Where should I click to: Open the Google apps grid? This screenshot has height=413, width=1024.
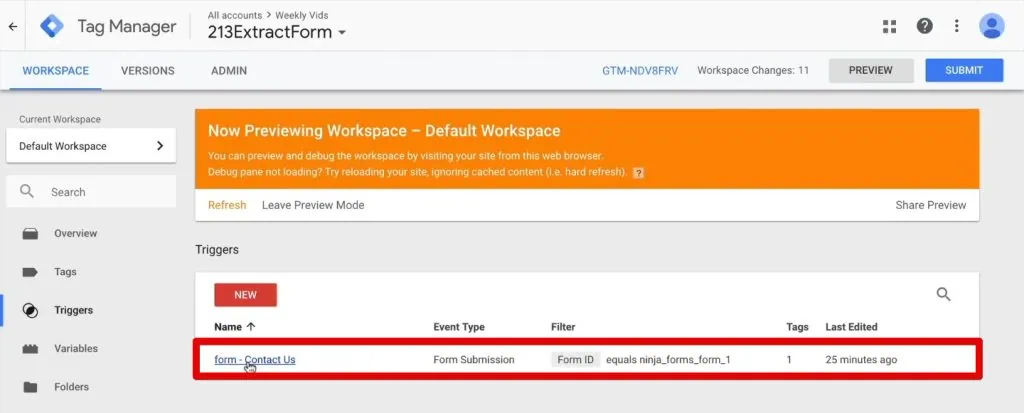coord(890,27)
